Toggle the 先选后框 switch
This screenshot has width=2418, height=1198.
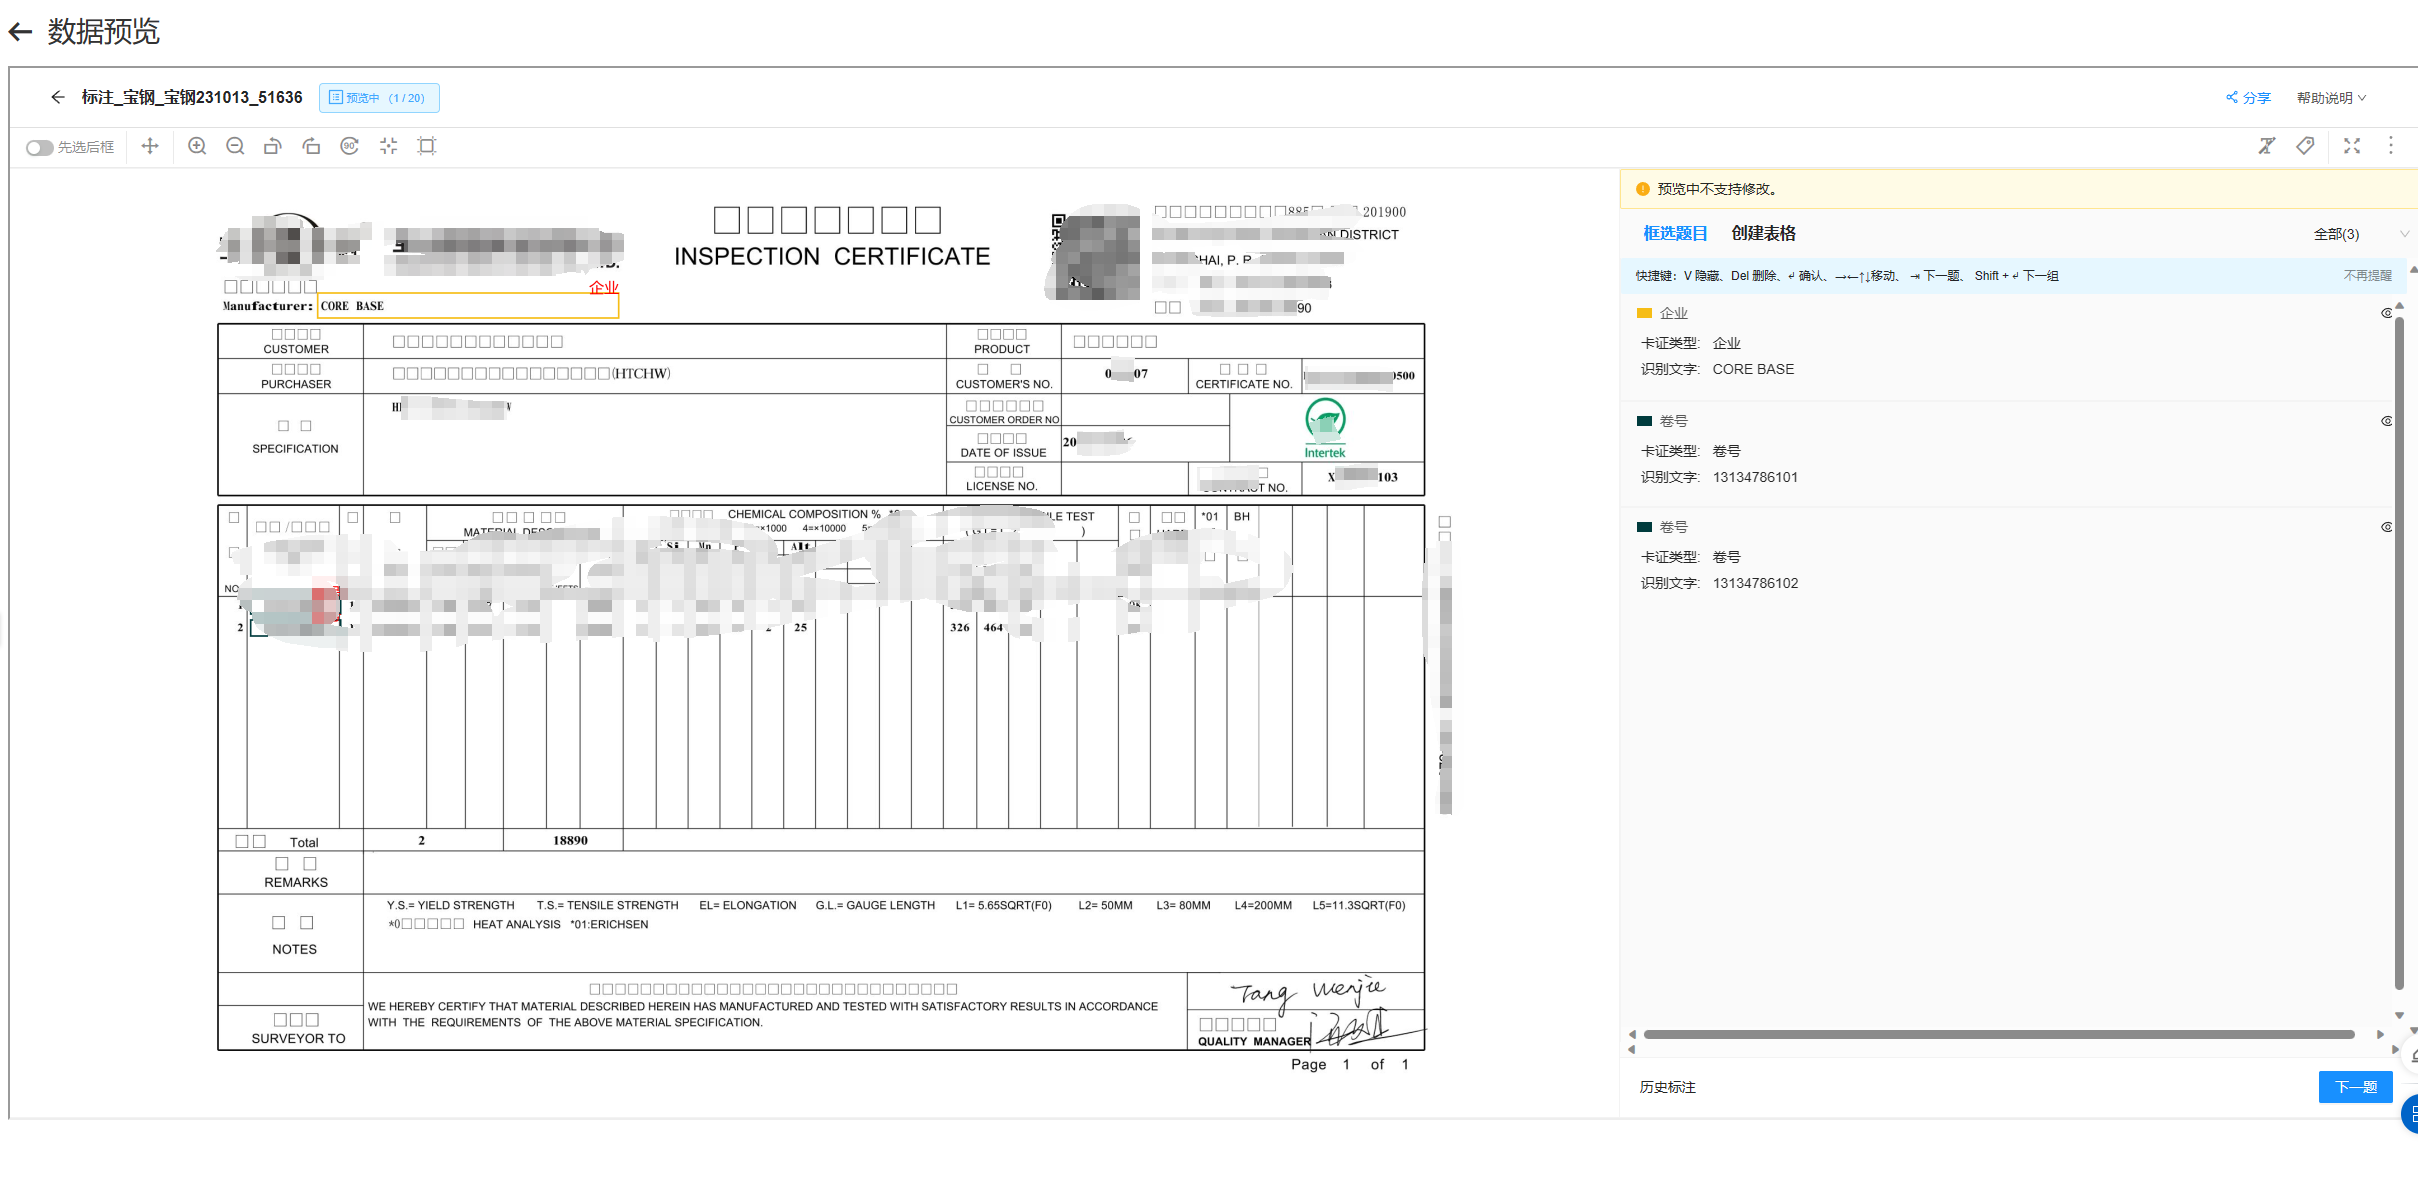(39, 148)
